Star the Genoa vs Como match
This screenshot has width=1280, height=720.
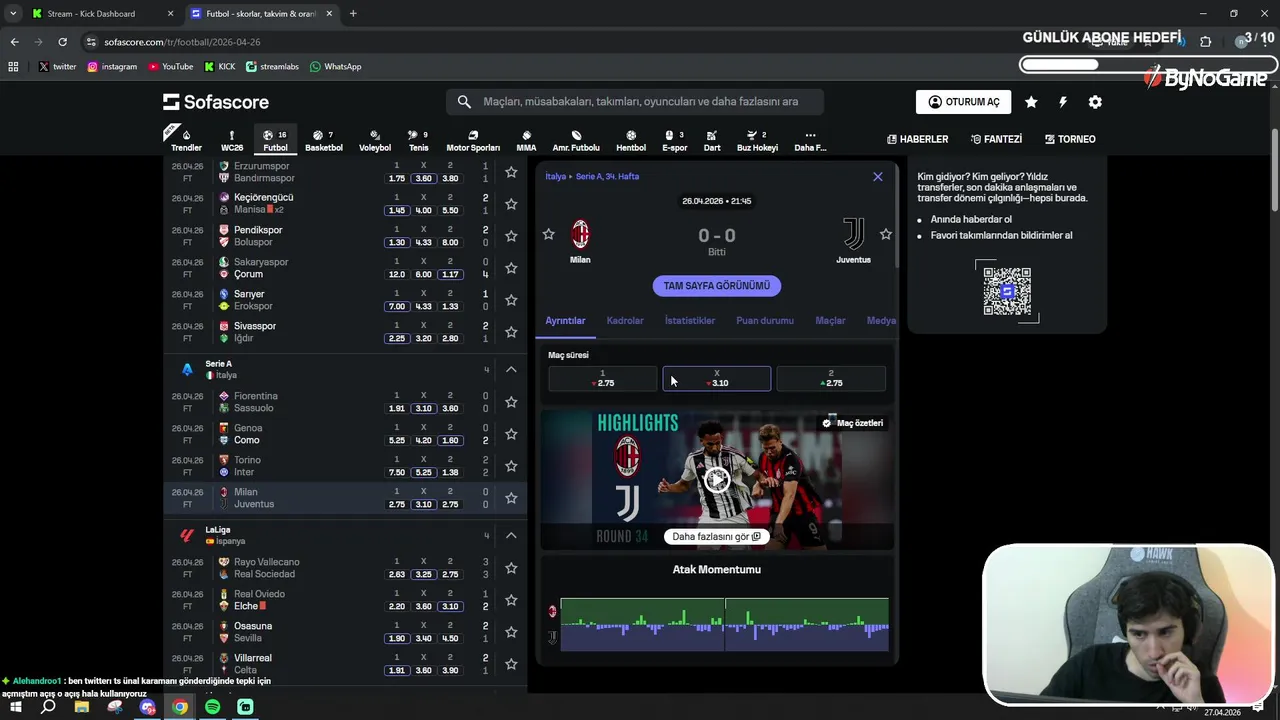click(511, 434)
